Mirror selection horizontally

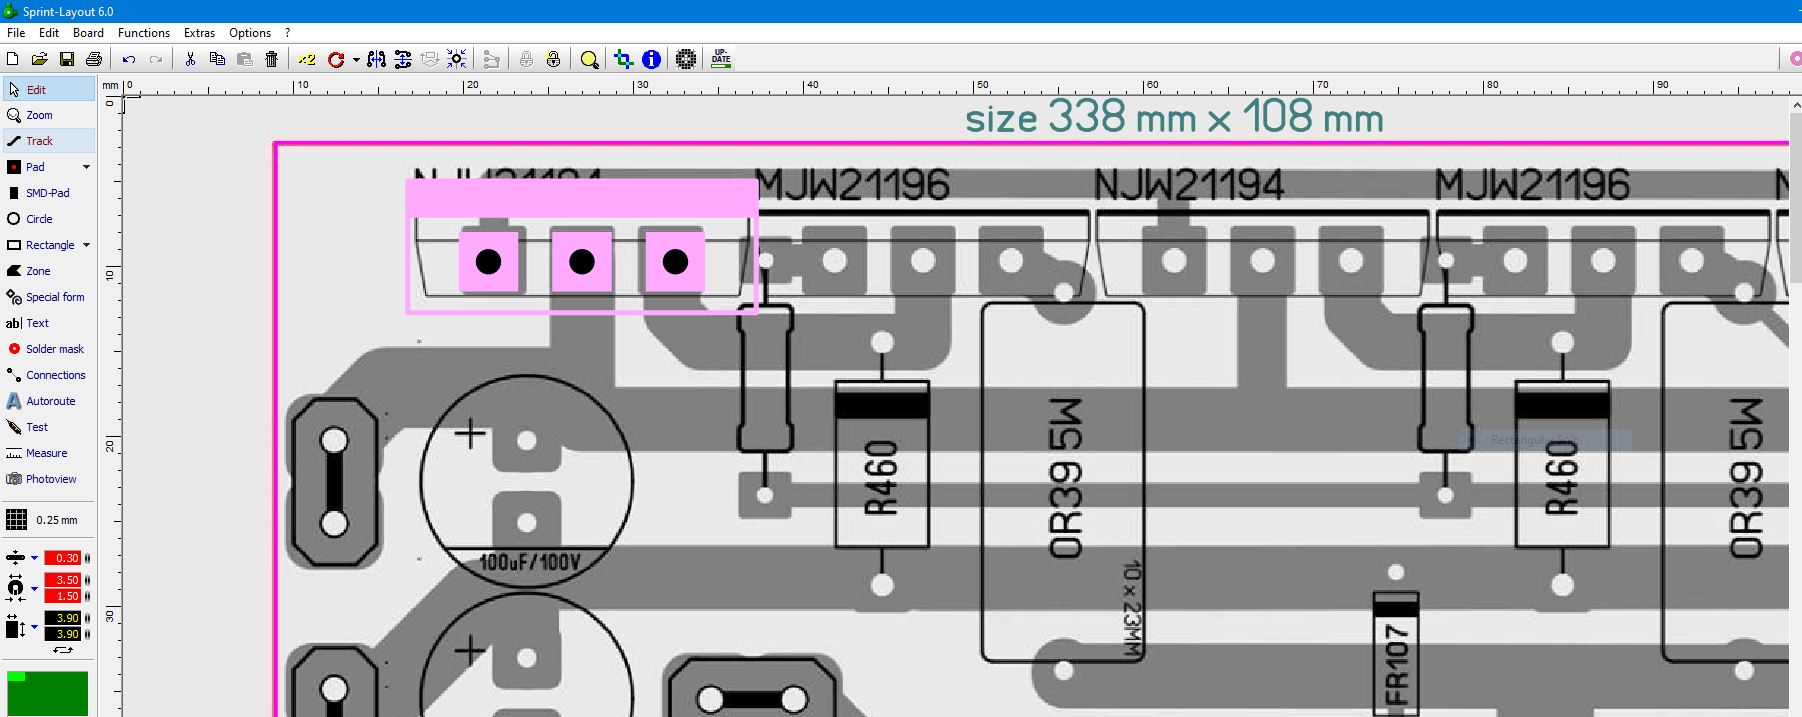[376, 59]
